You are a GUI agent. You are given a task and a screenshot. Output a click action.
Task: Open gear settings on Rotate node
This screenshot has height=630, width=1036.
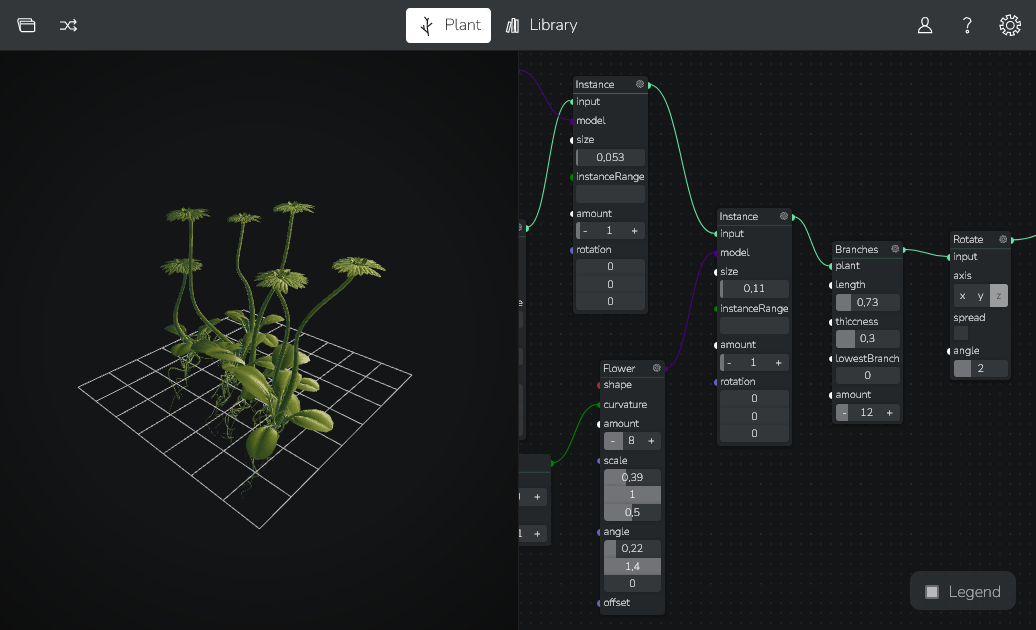1002,239
